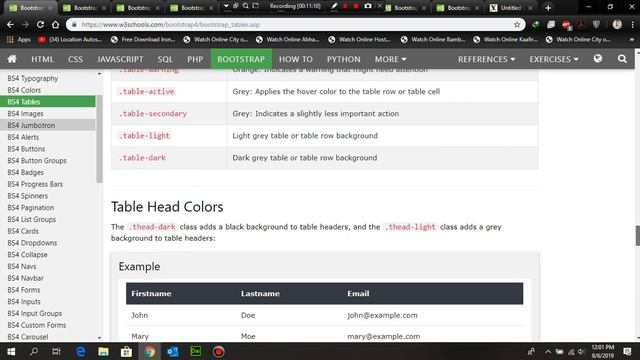This screenshot has height=360, width=640.
Task: Click the Chrome profile avatar
Action: pos(617,24)
